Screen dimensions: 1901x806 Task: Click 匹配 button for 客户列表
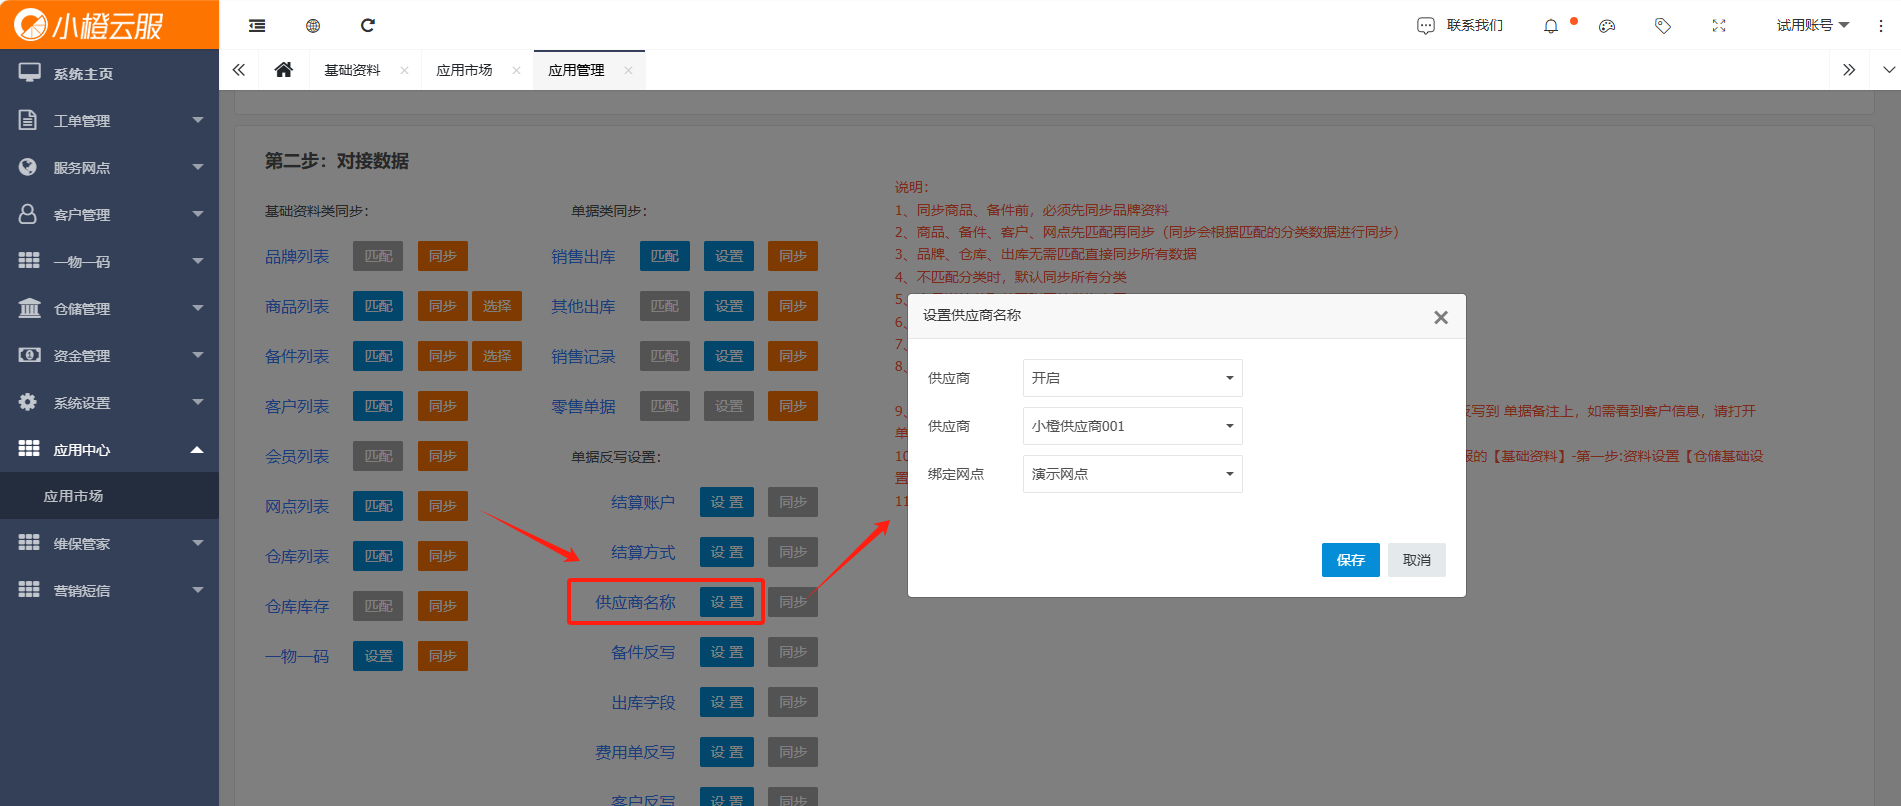pos(378,406)
